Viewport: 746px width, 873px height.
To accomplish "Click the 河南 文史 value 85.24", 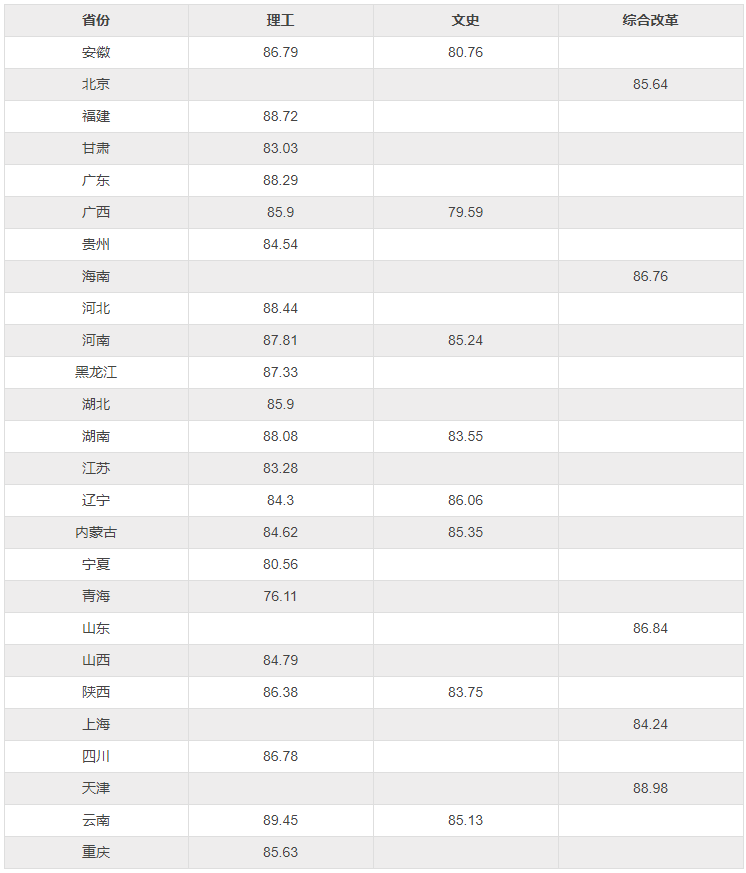I will coord(465,340).
